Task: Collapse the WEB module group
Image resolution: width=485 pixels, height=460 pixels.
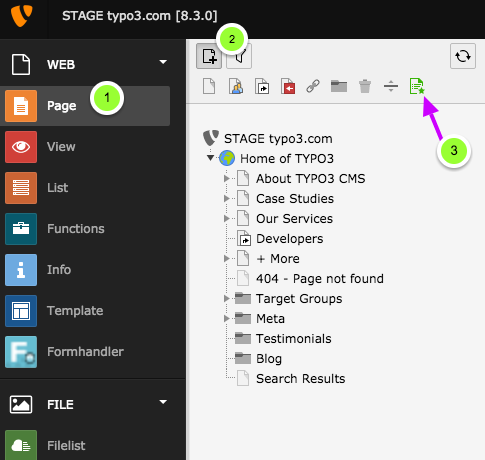Action: point(163,62)
